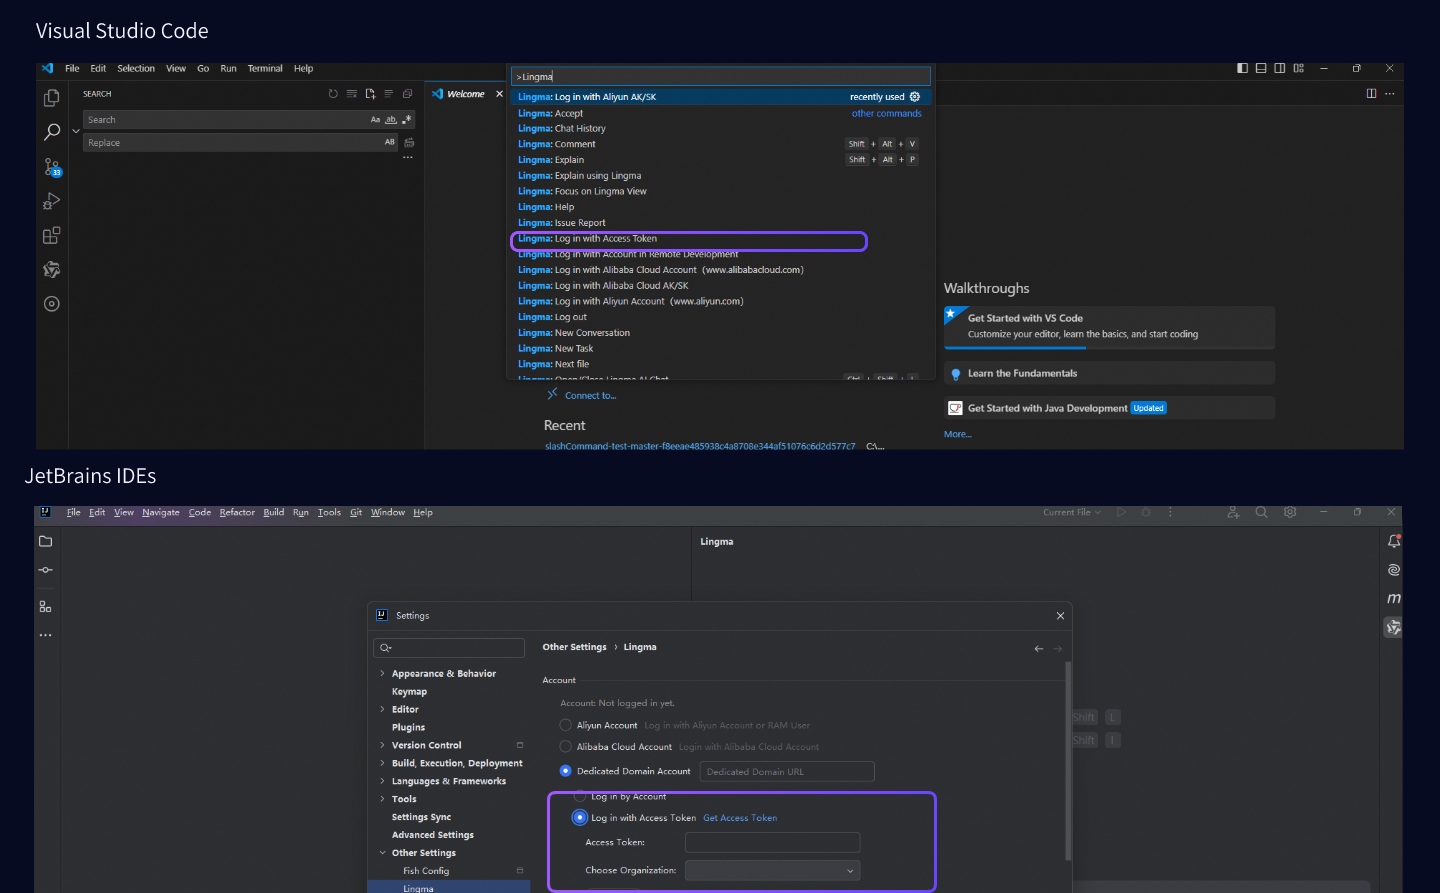Click the More... walkthroughs link
Screen dimensions: 1440x893
pyautogui.click(x=957, y=435)
